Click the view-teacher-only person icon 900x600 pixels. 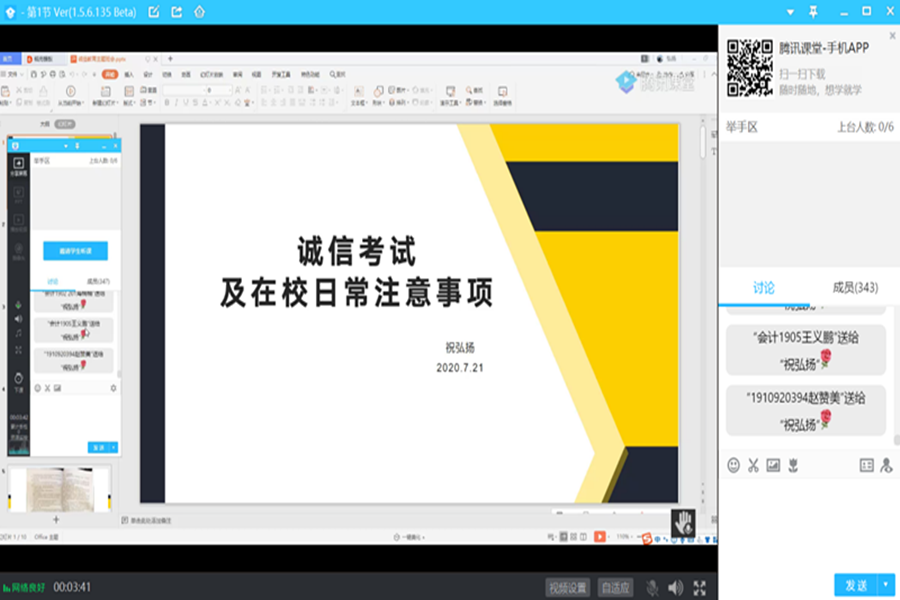pyautogui.click(x=885, y=465)
